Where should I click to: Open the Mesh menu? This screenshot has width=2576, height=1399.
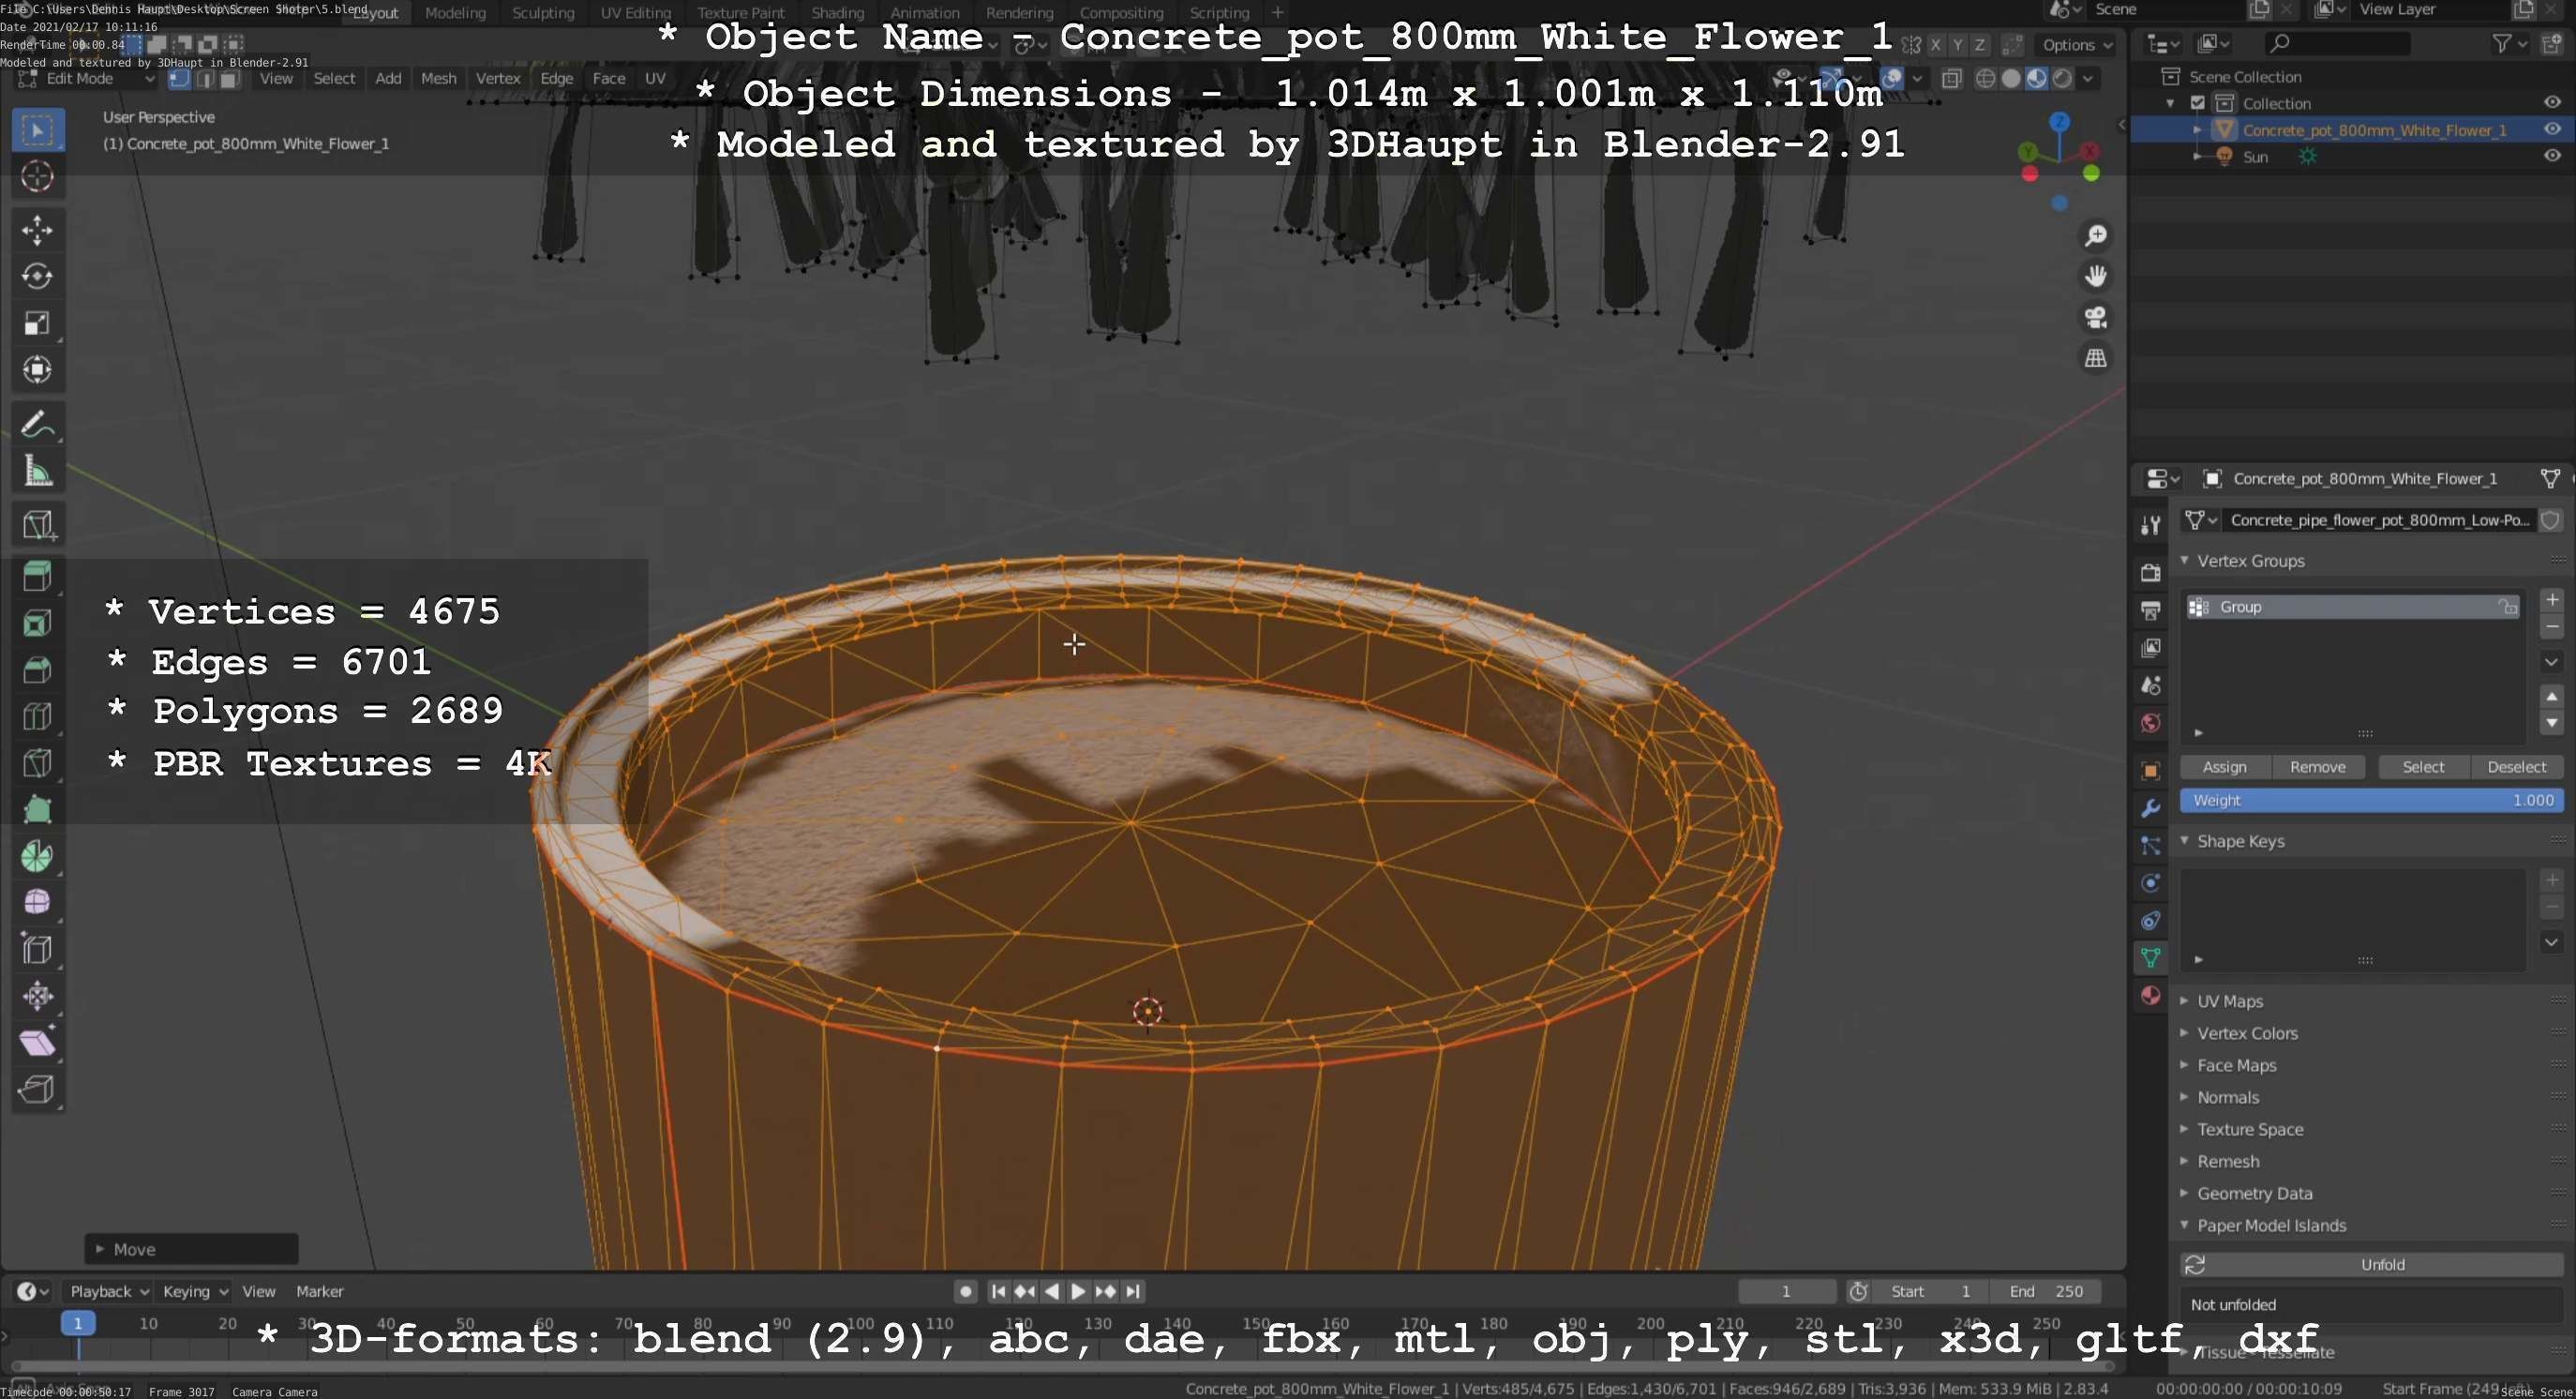tap(438, 78)
